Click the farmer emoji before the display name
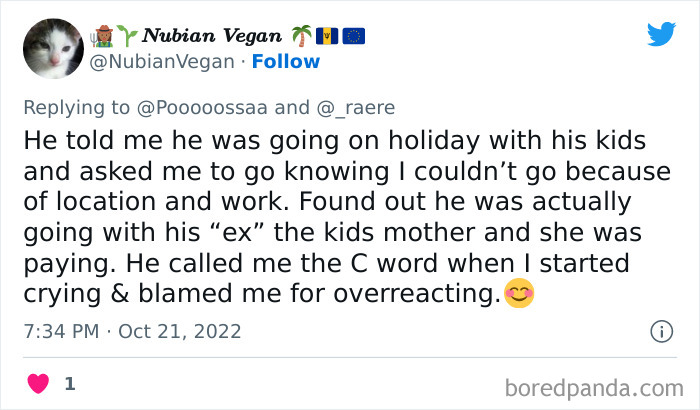700x410 pixels. tap(102, 36)
